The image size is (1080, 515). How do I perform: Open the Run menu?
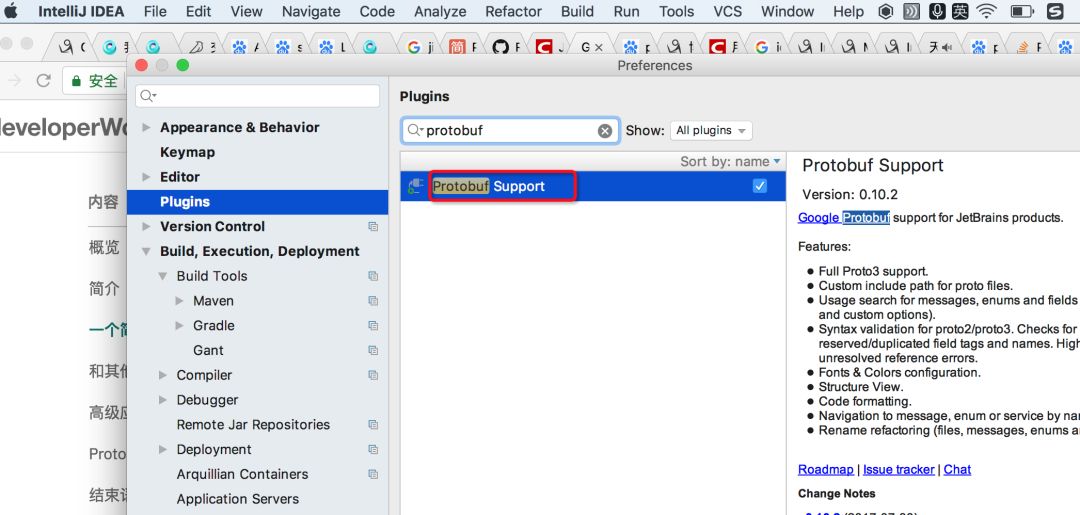click(626, 12)
